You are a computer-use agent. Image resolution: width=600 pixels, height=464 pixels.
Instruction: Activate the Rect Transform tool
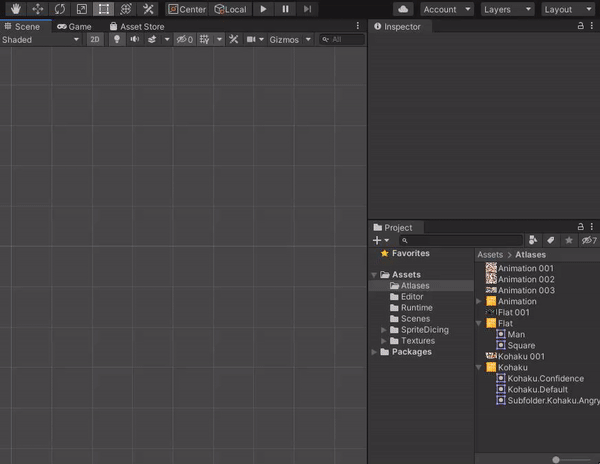[104, 9]
